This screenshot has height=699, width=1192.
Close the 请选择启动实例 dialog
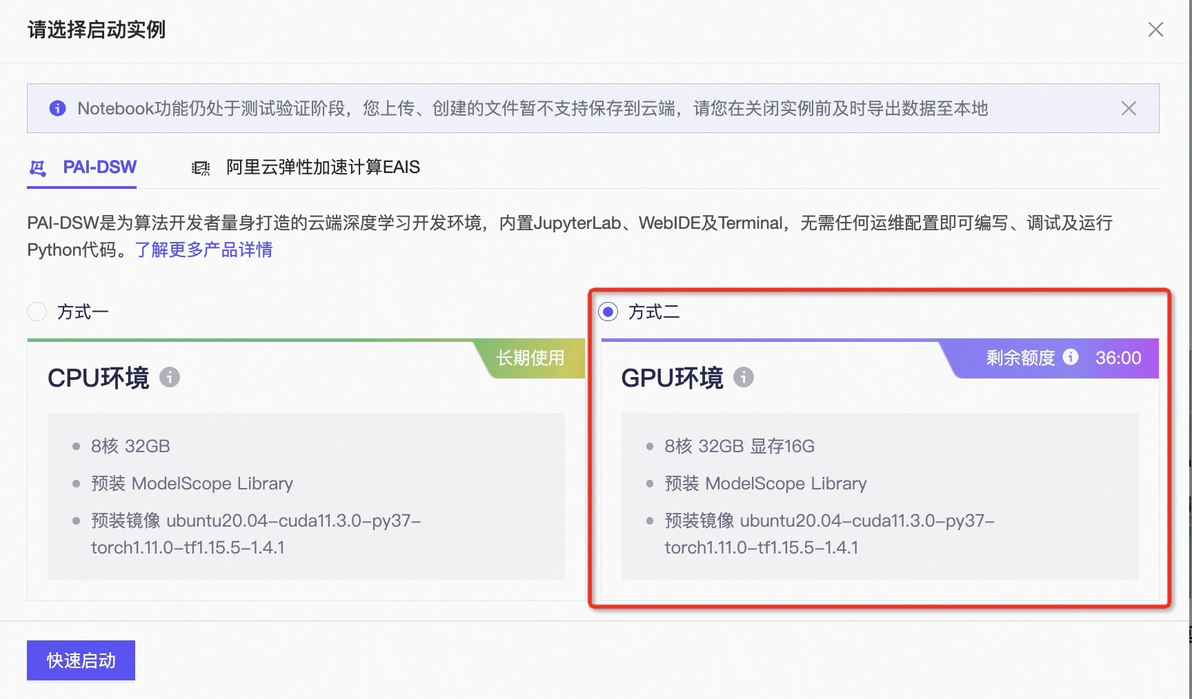[1156, 30]
